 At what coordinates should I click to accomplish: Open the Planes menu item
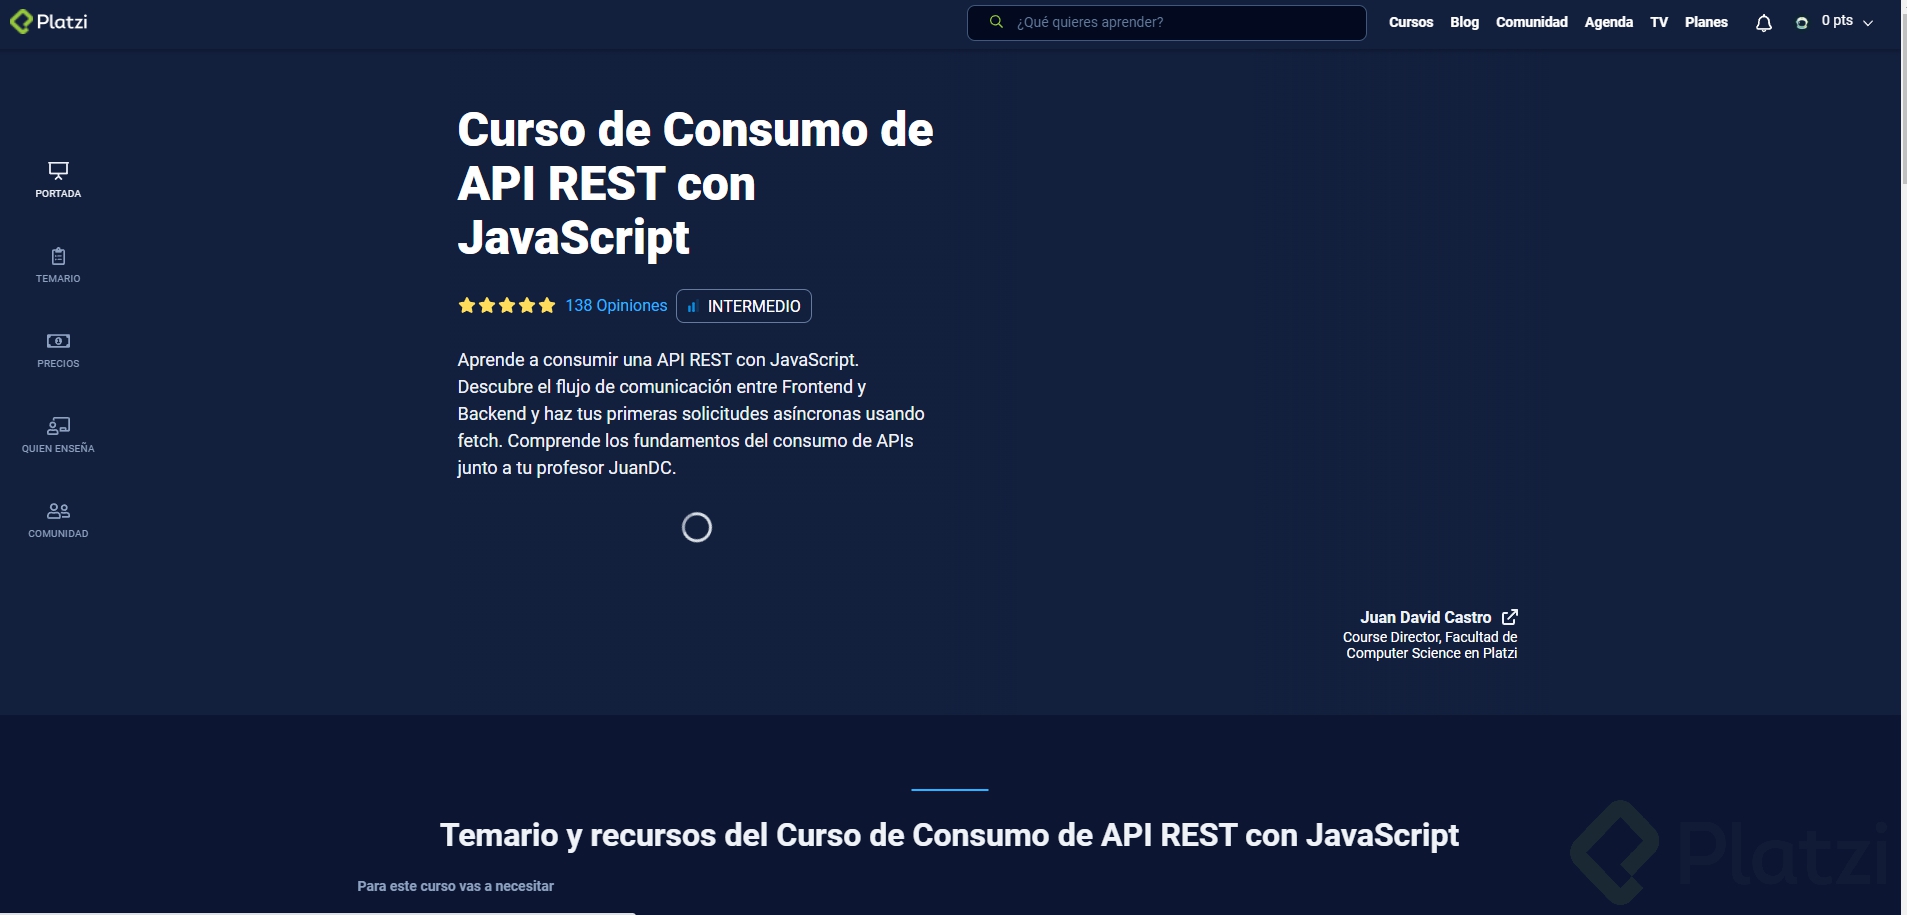pos(1706,22)
